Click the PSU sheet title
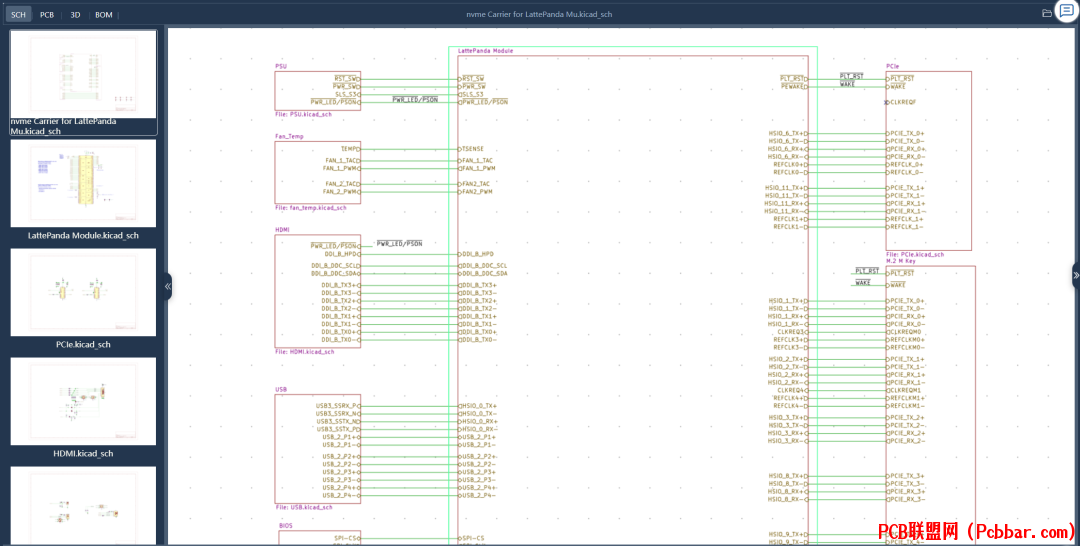Image resolution: width=1080 pixels, height=546 pixels. click(x=281, y=67)
